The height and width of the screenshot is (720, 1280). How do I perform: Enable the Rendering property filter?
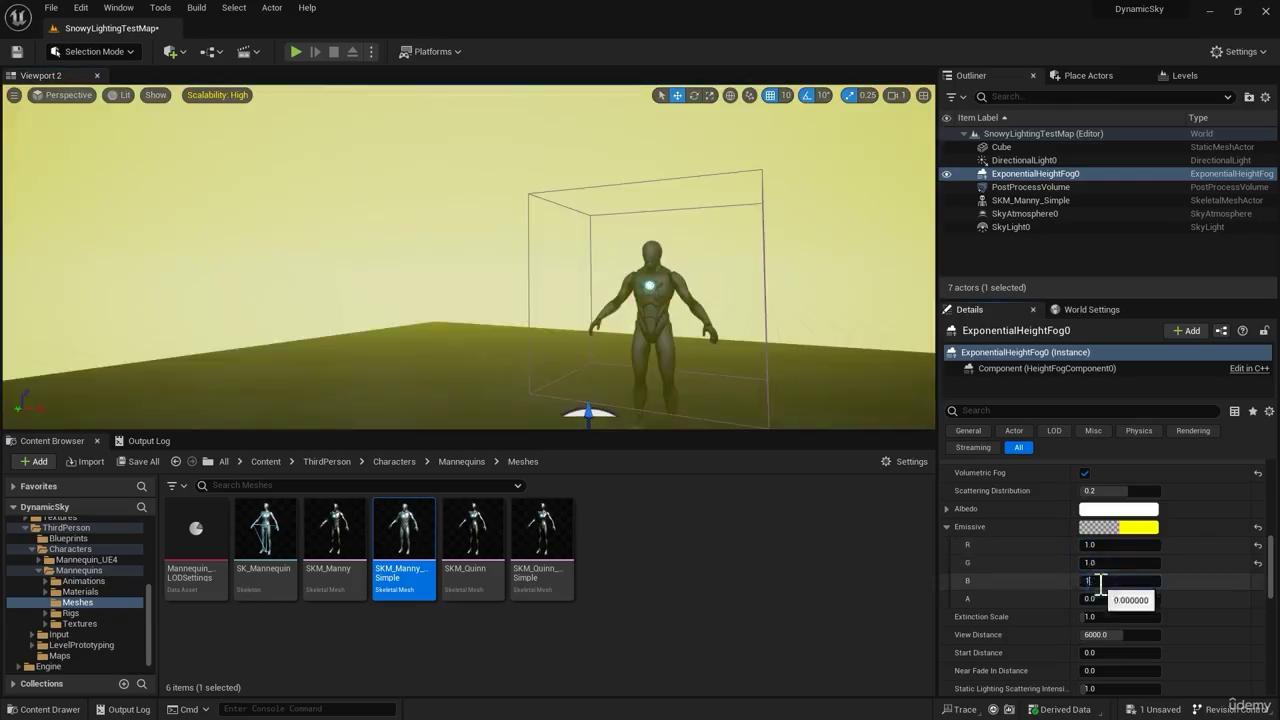(1193, 431)
